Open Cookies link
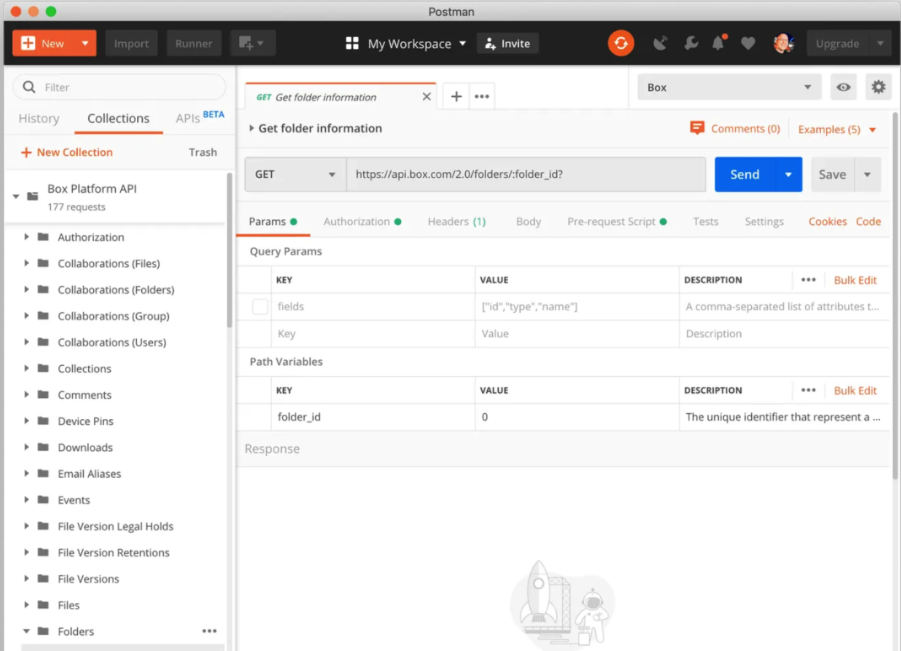The image size is (901, 651). tap(827, 221)
